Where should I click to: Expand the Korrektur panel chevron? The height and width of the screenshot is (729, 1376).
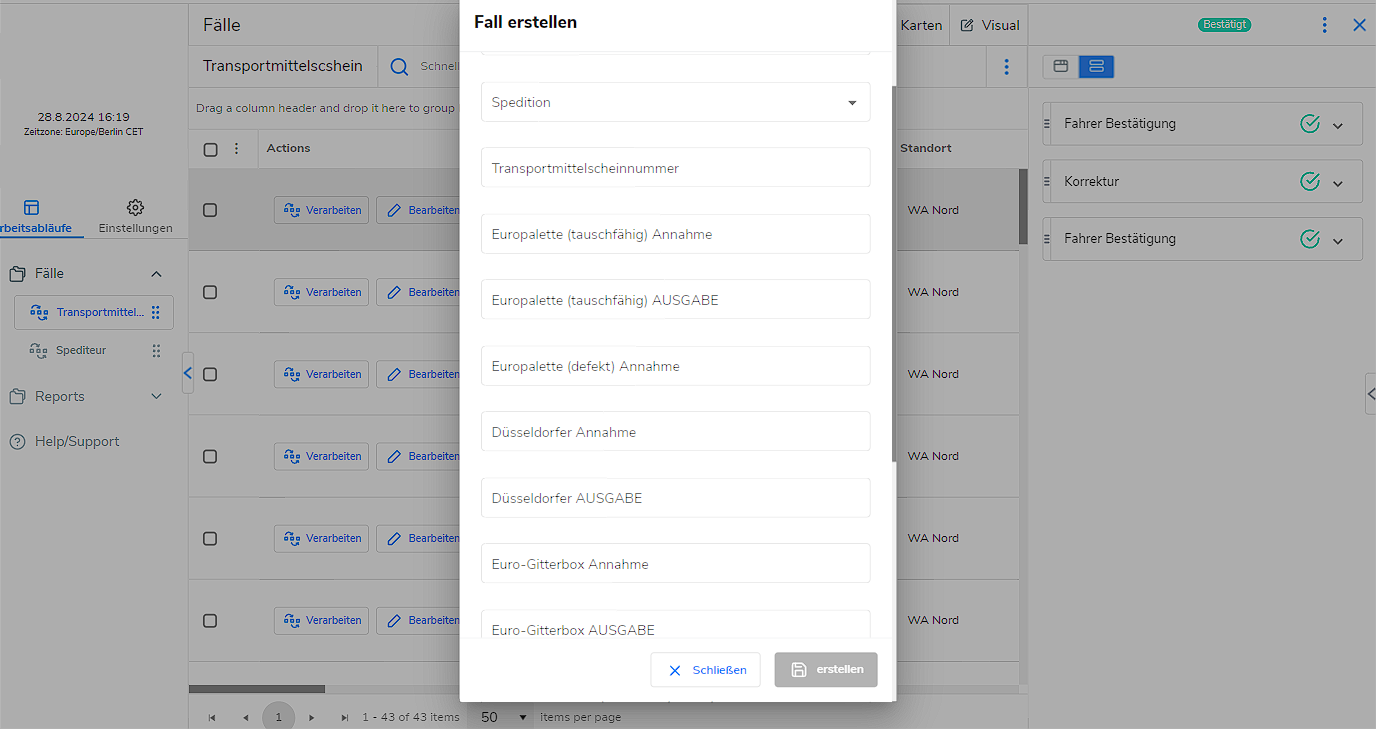pyautogui.click(x=1338, y=183)
